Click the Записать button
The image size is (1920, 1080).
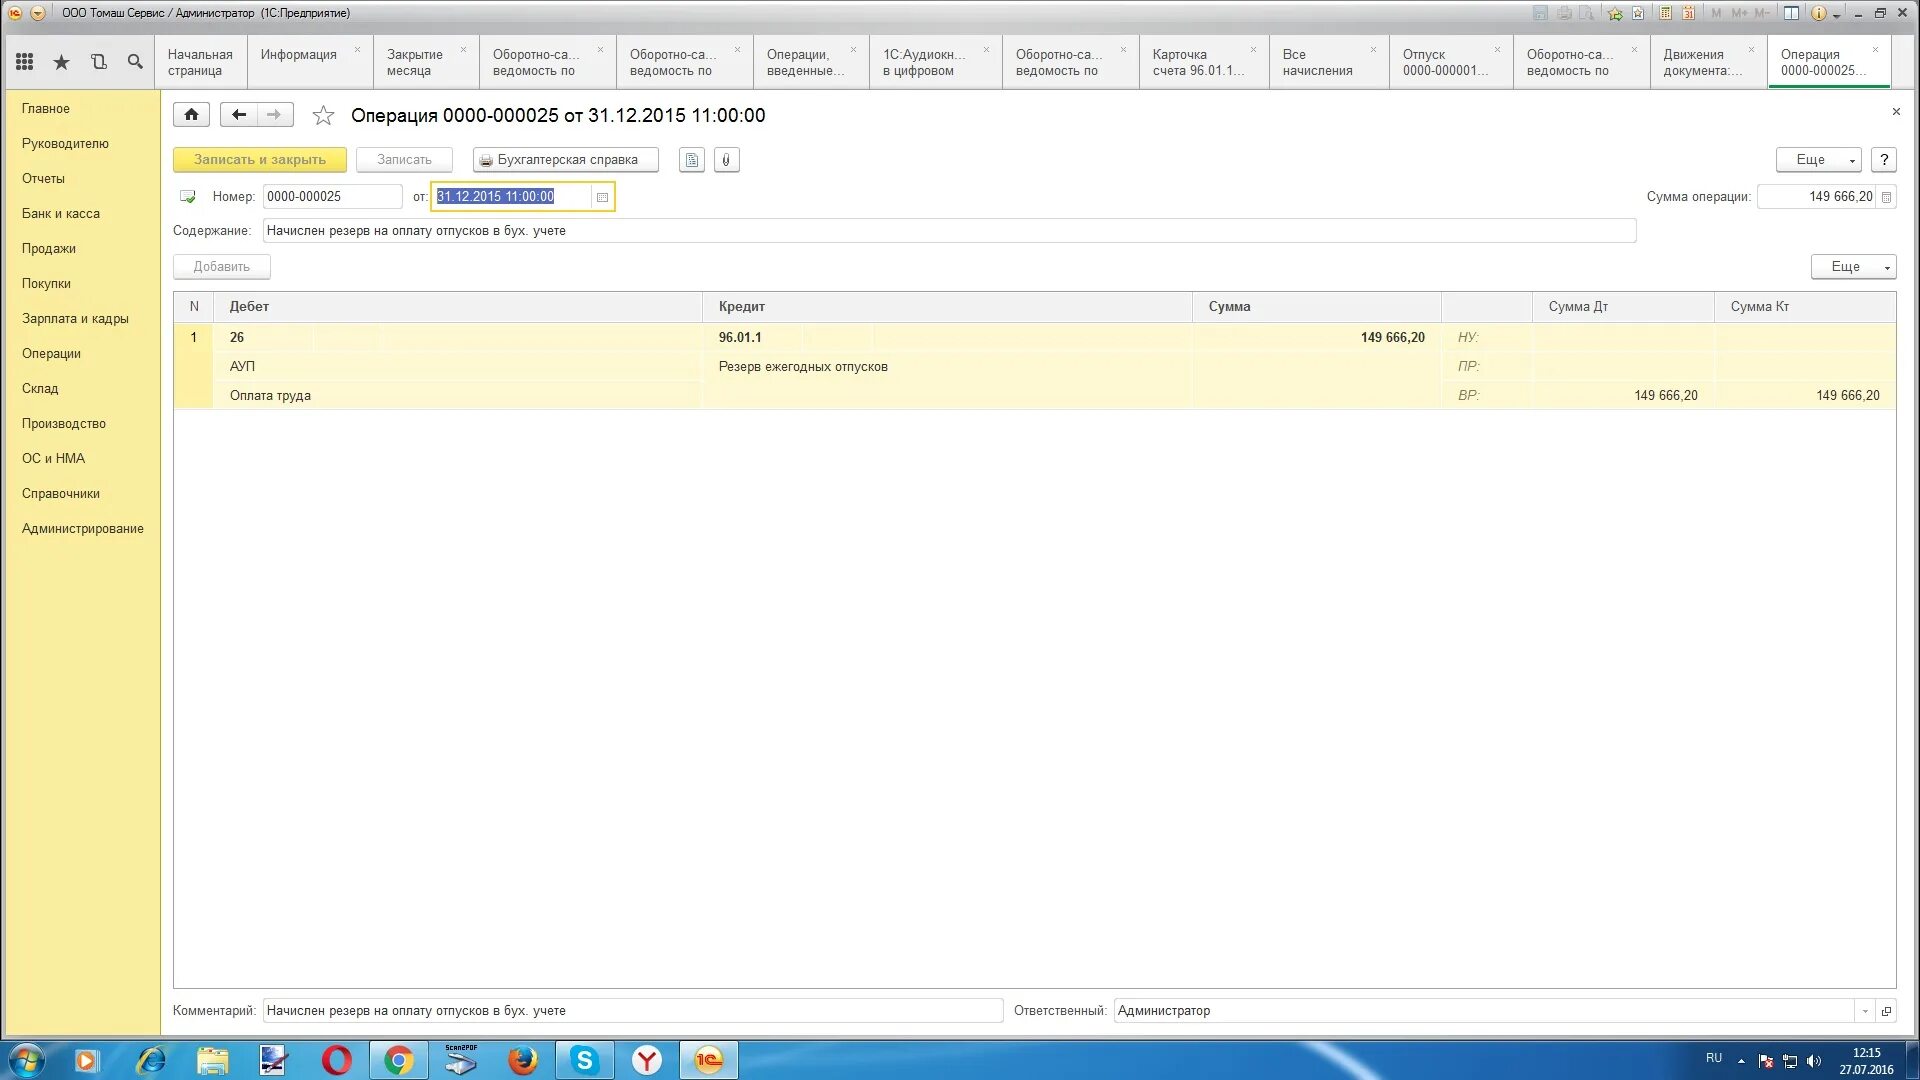tap(404, 160)
